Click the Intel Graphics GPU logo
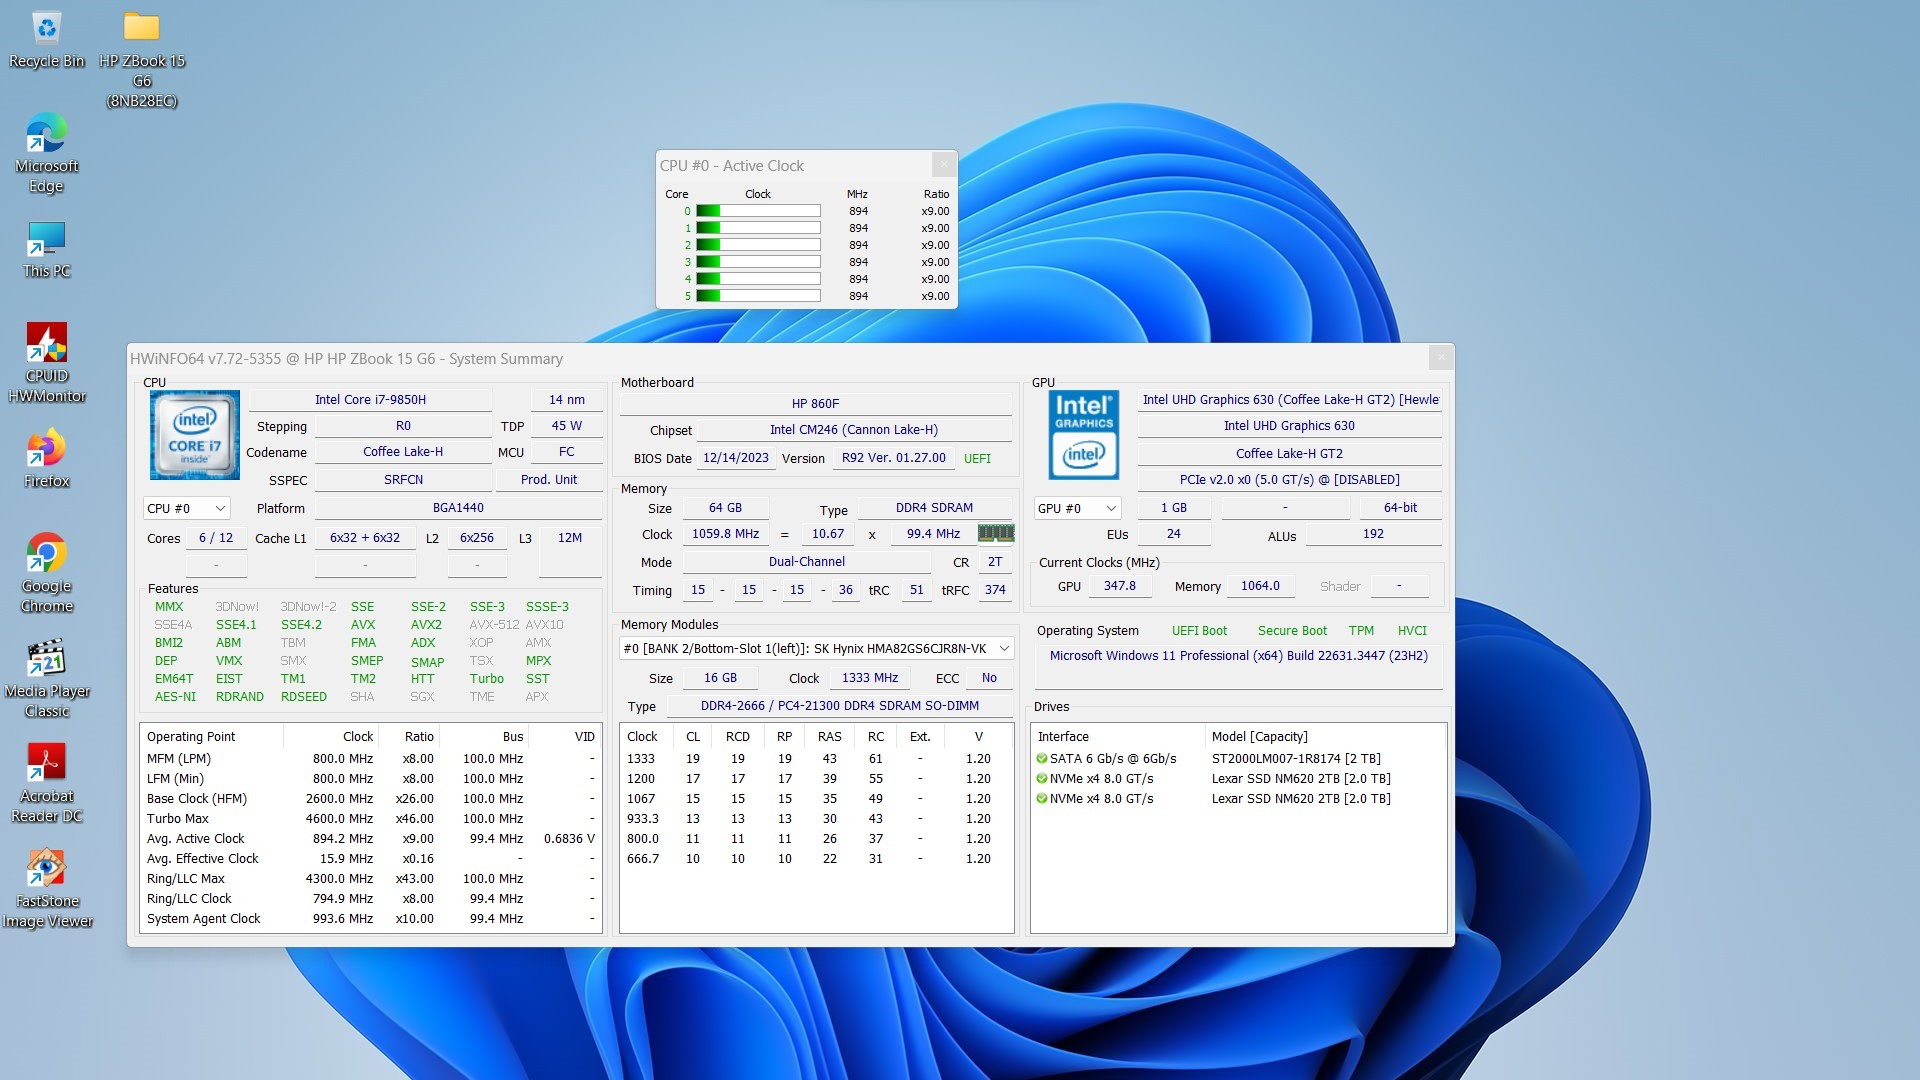The height and width of the screenshot is (1080, 1920). 1084,435
